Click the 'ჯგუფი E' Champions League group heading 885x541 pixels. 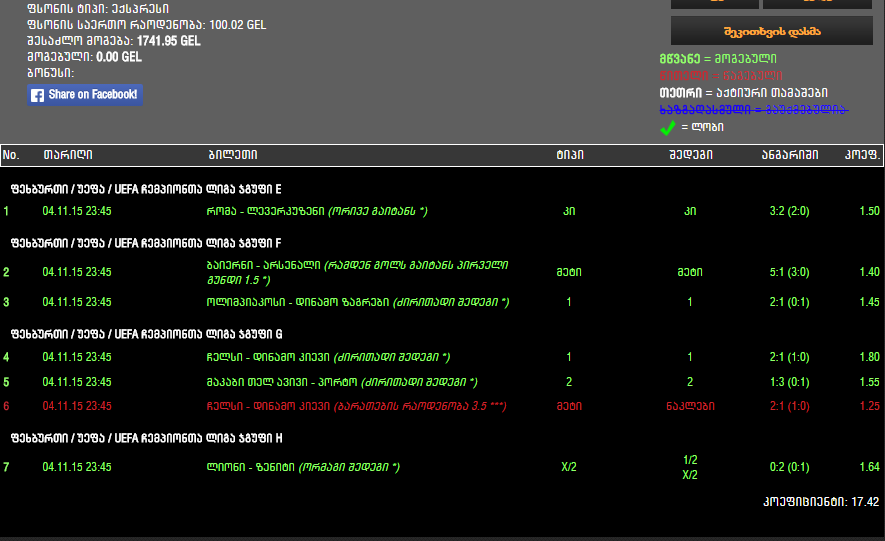[146, 189]
